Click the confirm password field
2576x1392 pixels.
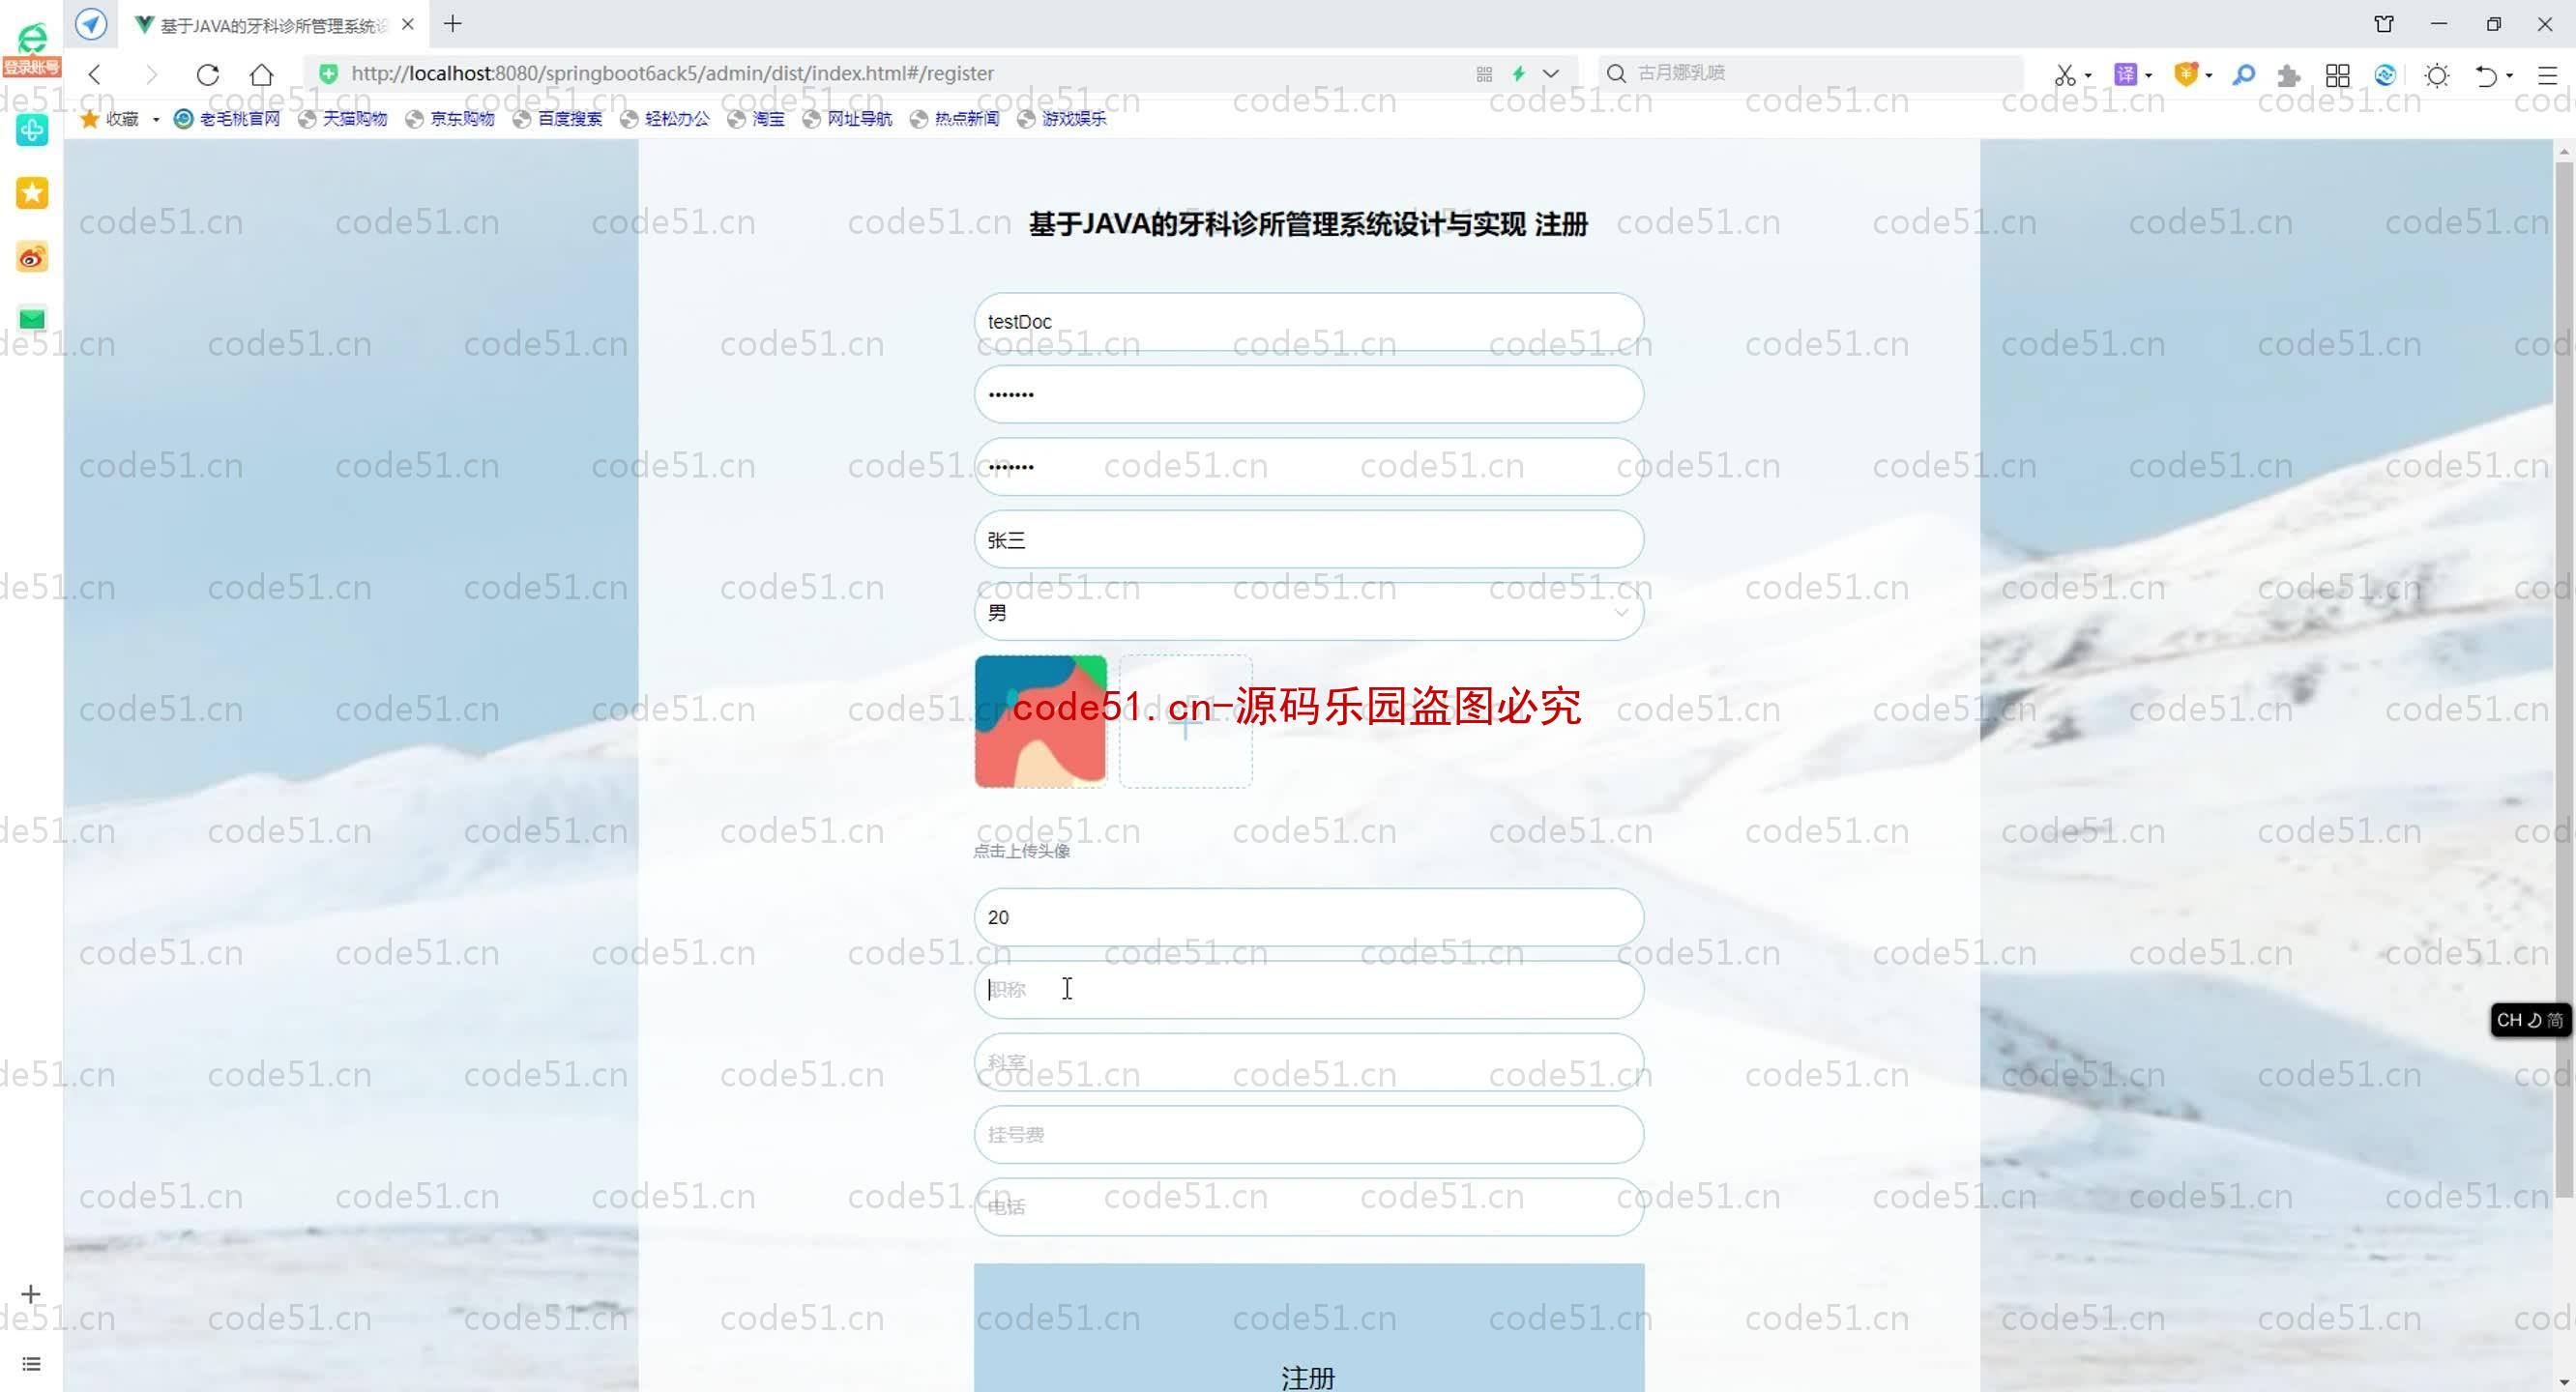click(1308, 467)
